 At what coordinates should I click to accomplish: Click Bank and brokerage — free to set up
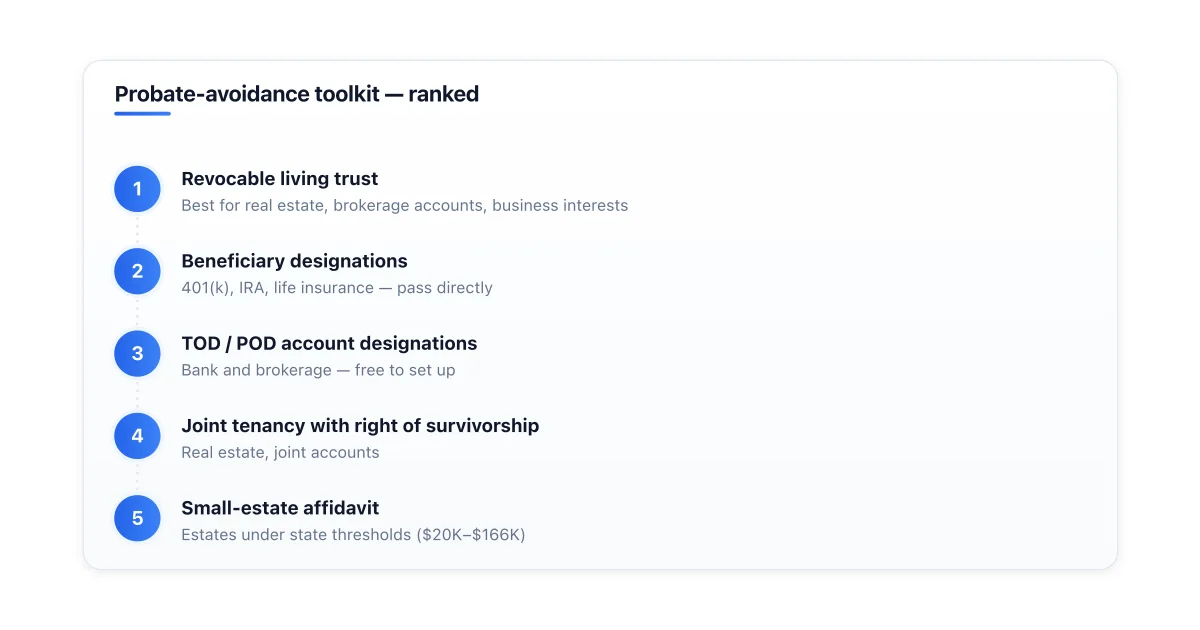pos(318,370)
